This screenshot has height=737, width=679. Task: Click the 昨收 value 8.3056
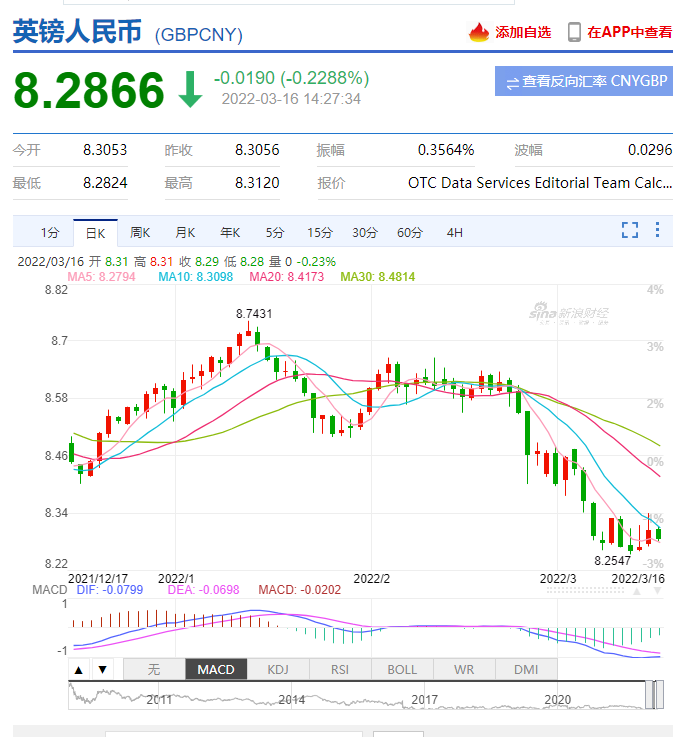pos(258,150)
